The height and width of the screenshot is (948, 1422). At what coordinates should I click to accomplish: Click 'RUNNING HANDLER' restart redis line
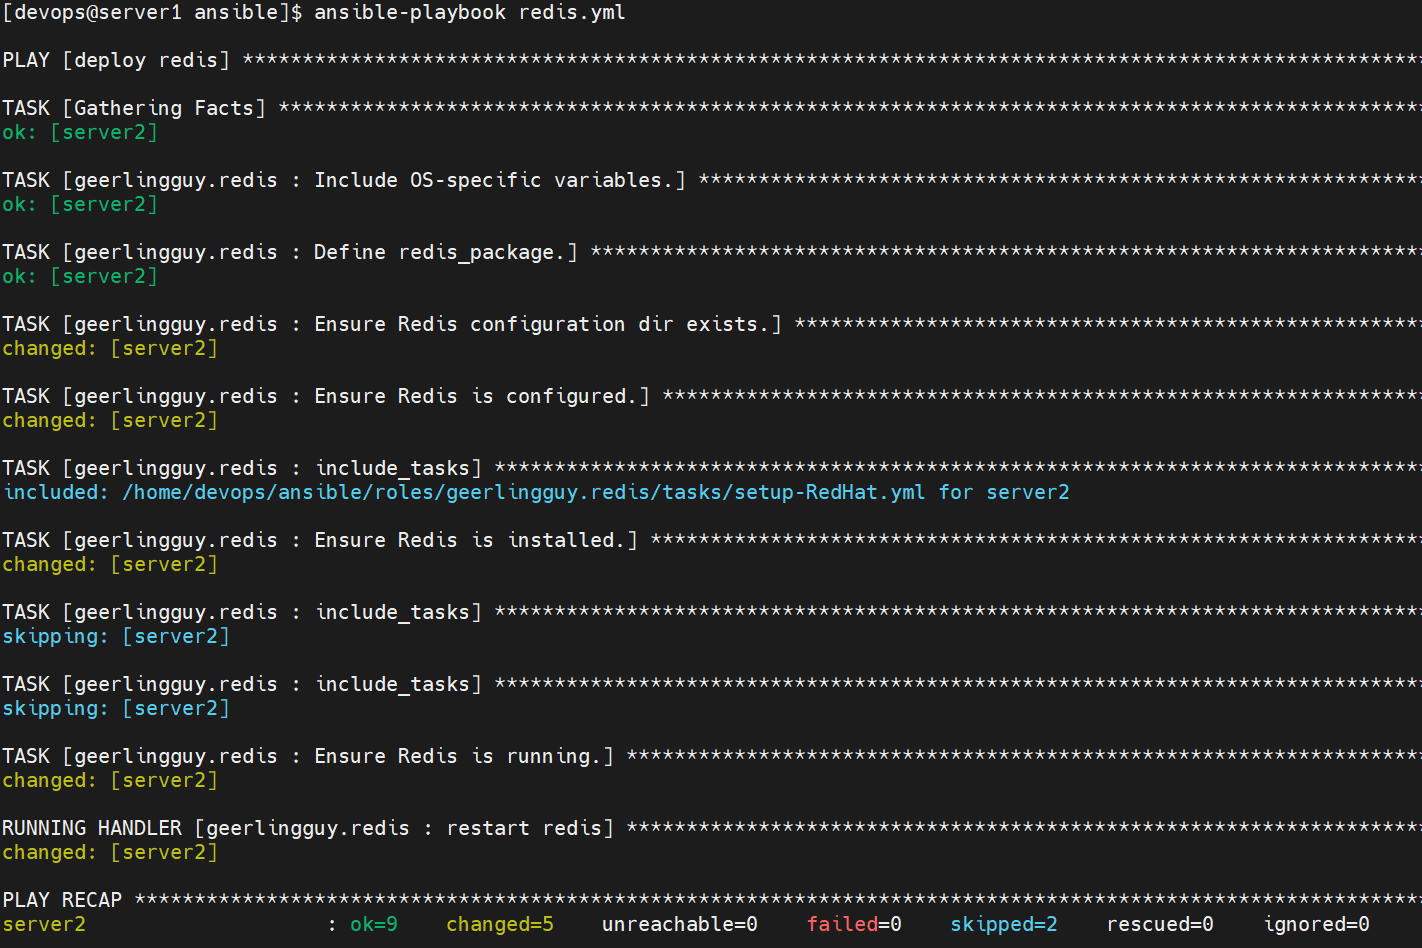point(308,828)
